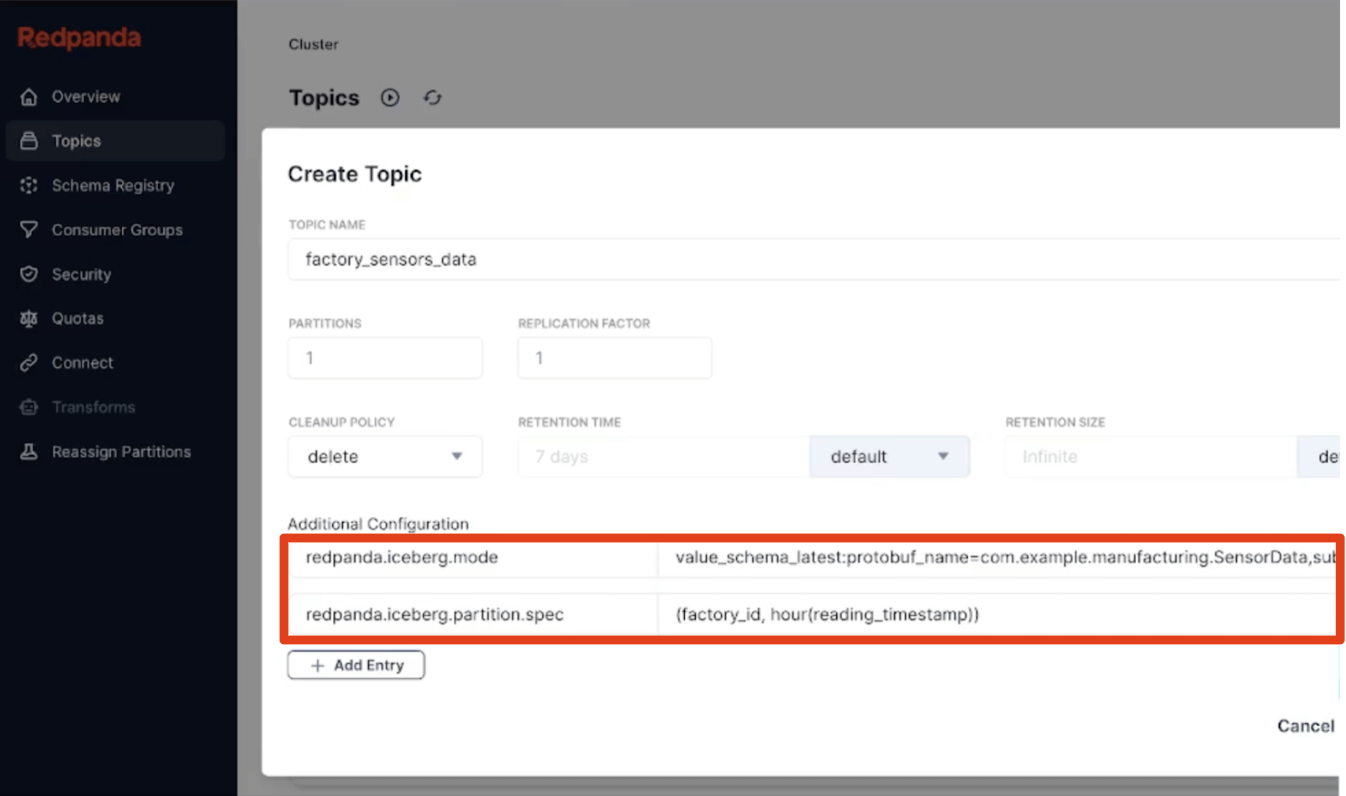Focus the Partitions number field
1346x796 pixels.
(x=385, y=358)
